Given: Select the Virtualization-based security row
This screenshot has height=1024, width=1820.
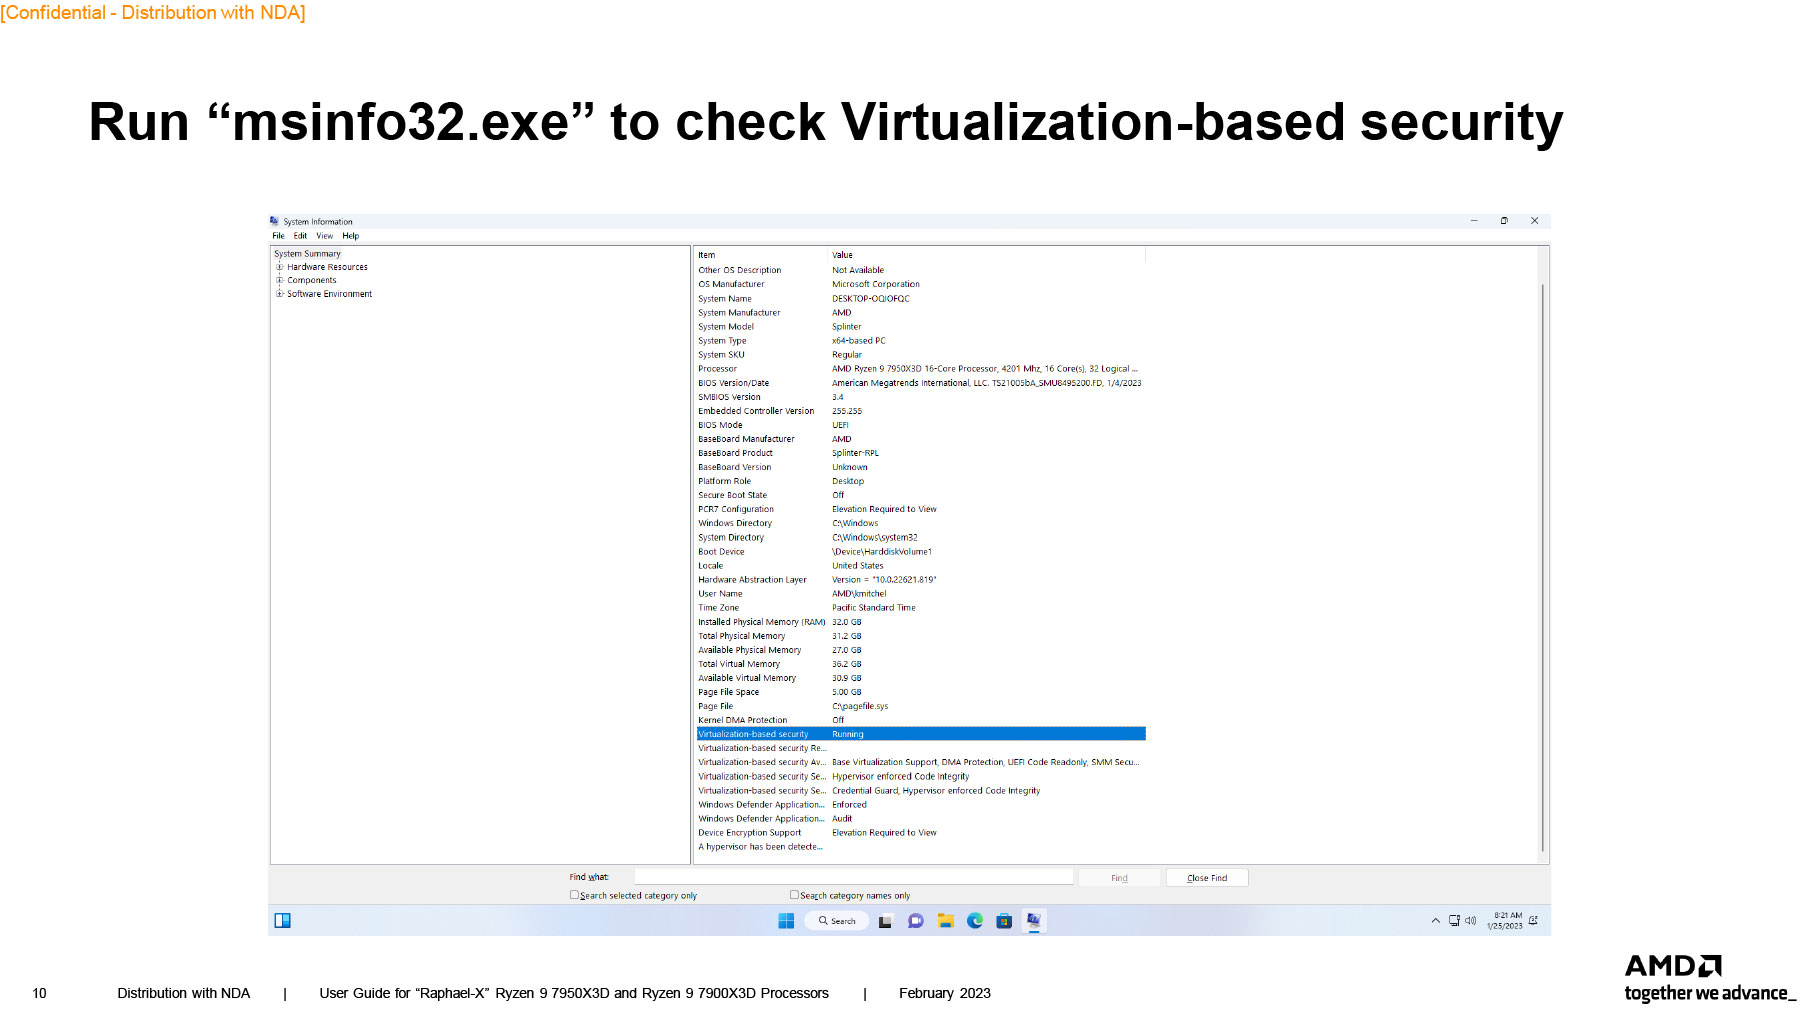Looking at the screenshot, I should (x=921, y=734).
